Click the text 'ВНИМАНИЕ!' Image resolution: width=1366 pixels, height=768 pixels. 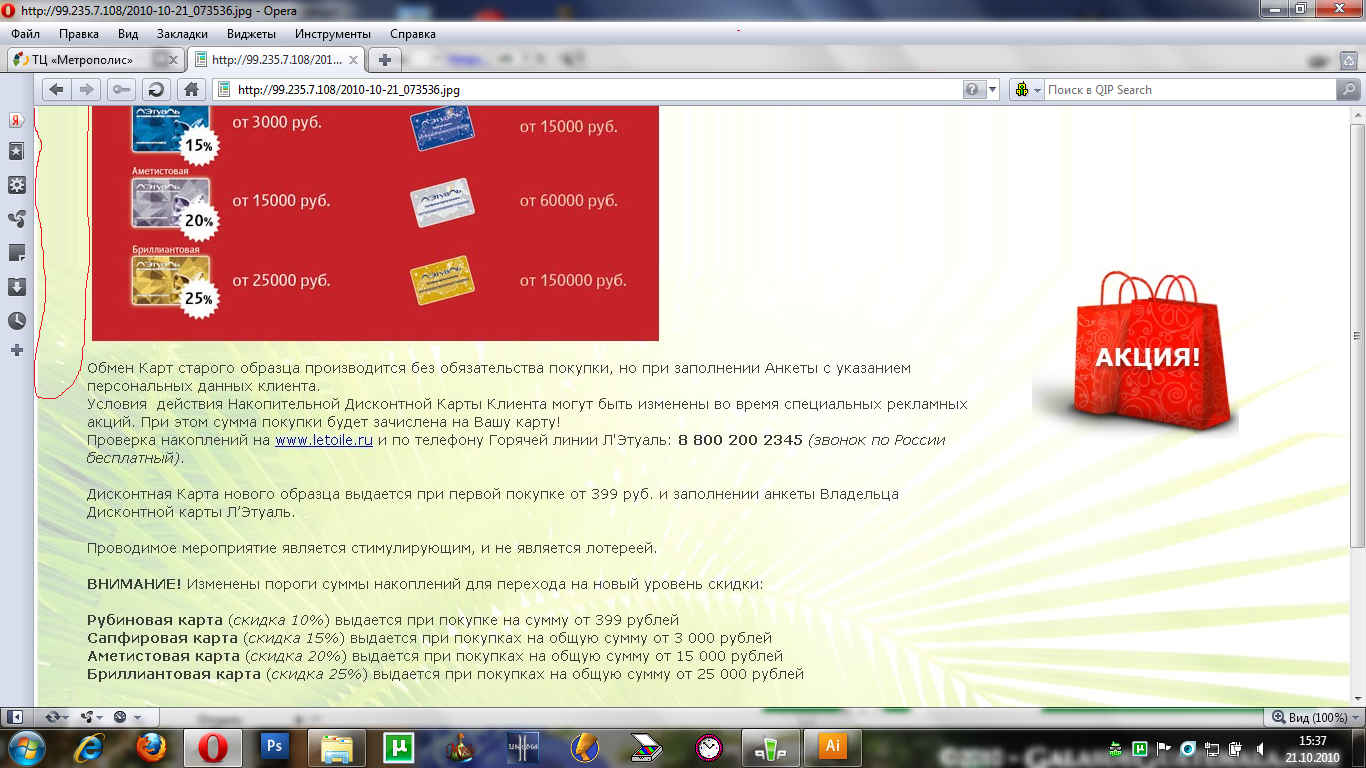tap(134, 584)
